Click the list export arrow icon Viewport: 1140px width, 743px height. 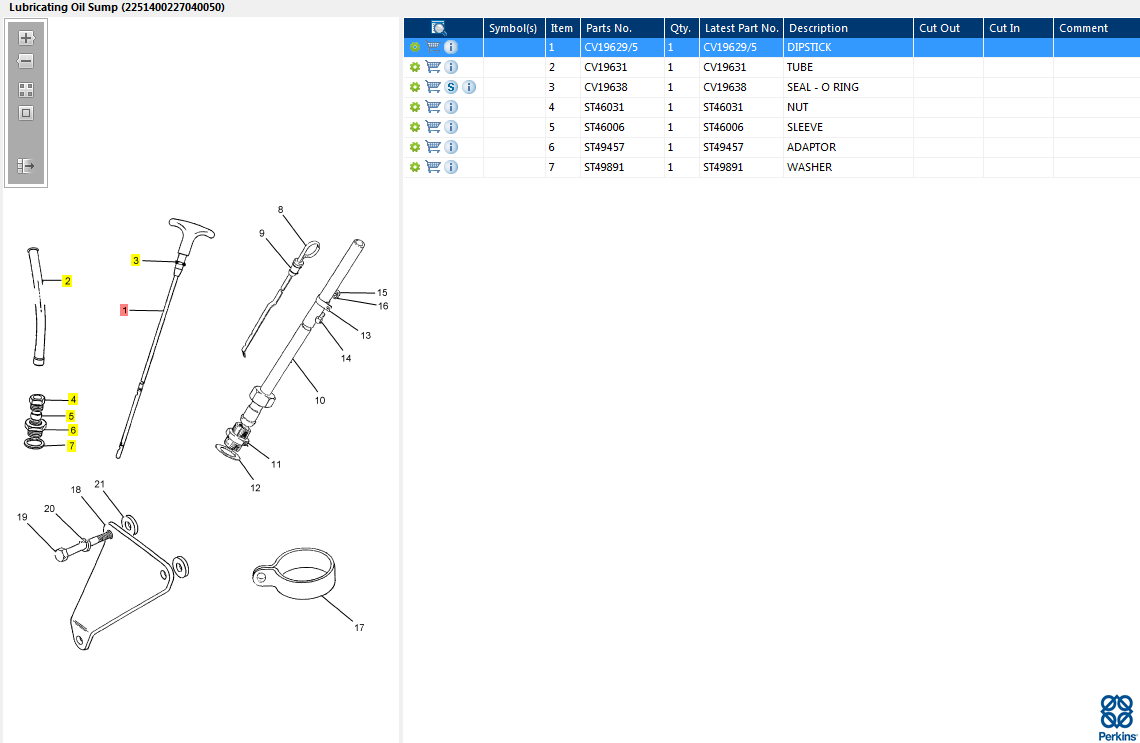coord(26,166)
